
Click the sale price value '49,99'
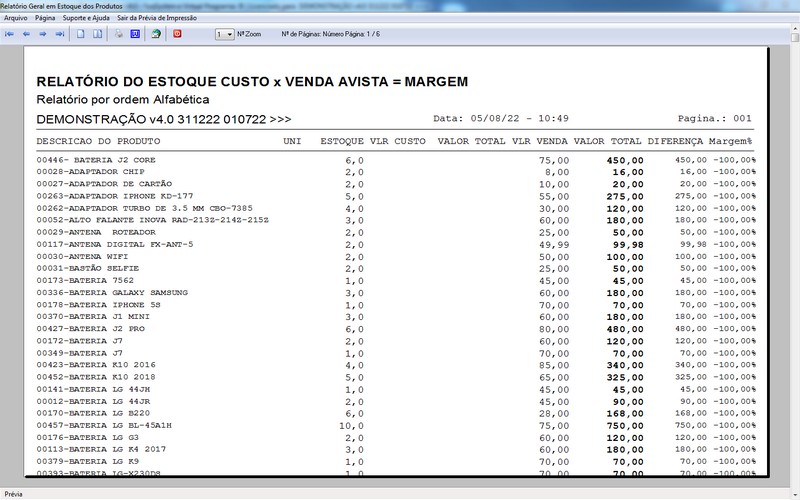click(554, 245)
